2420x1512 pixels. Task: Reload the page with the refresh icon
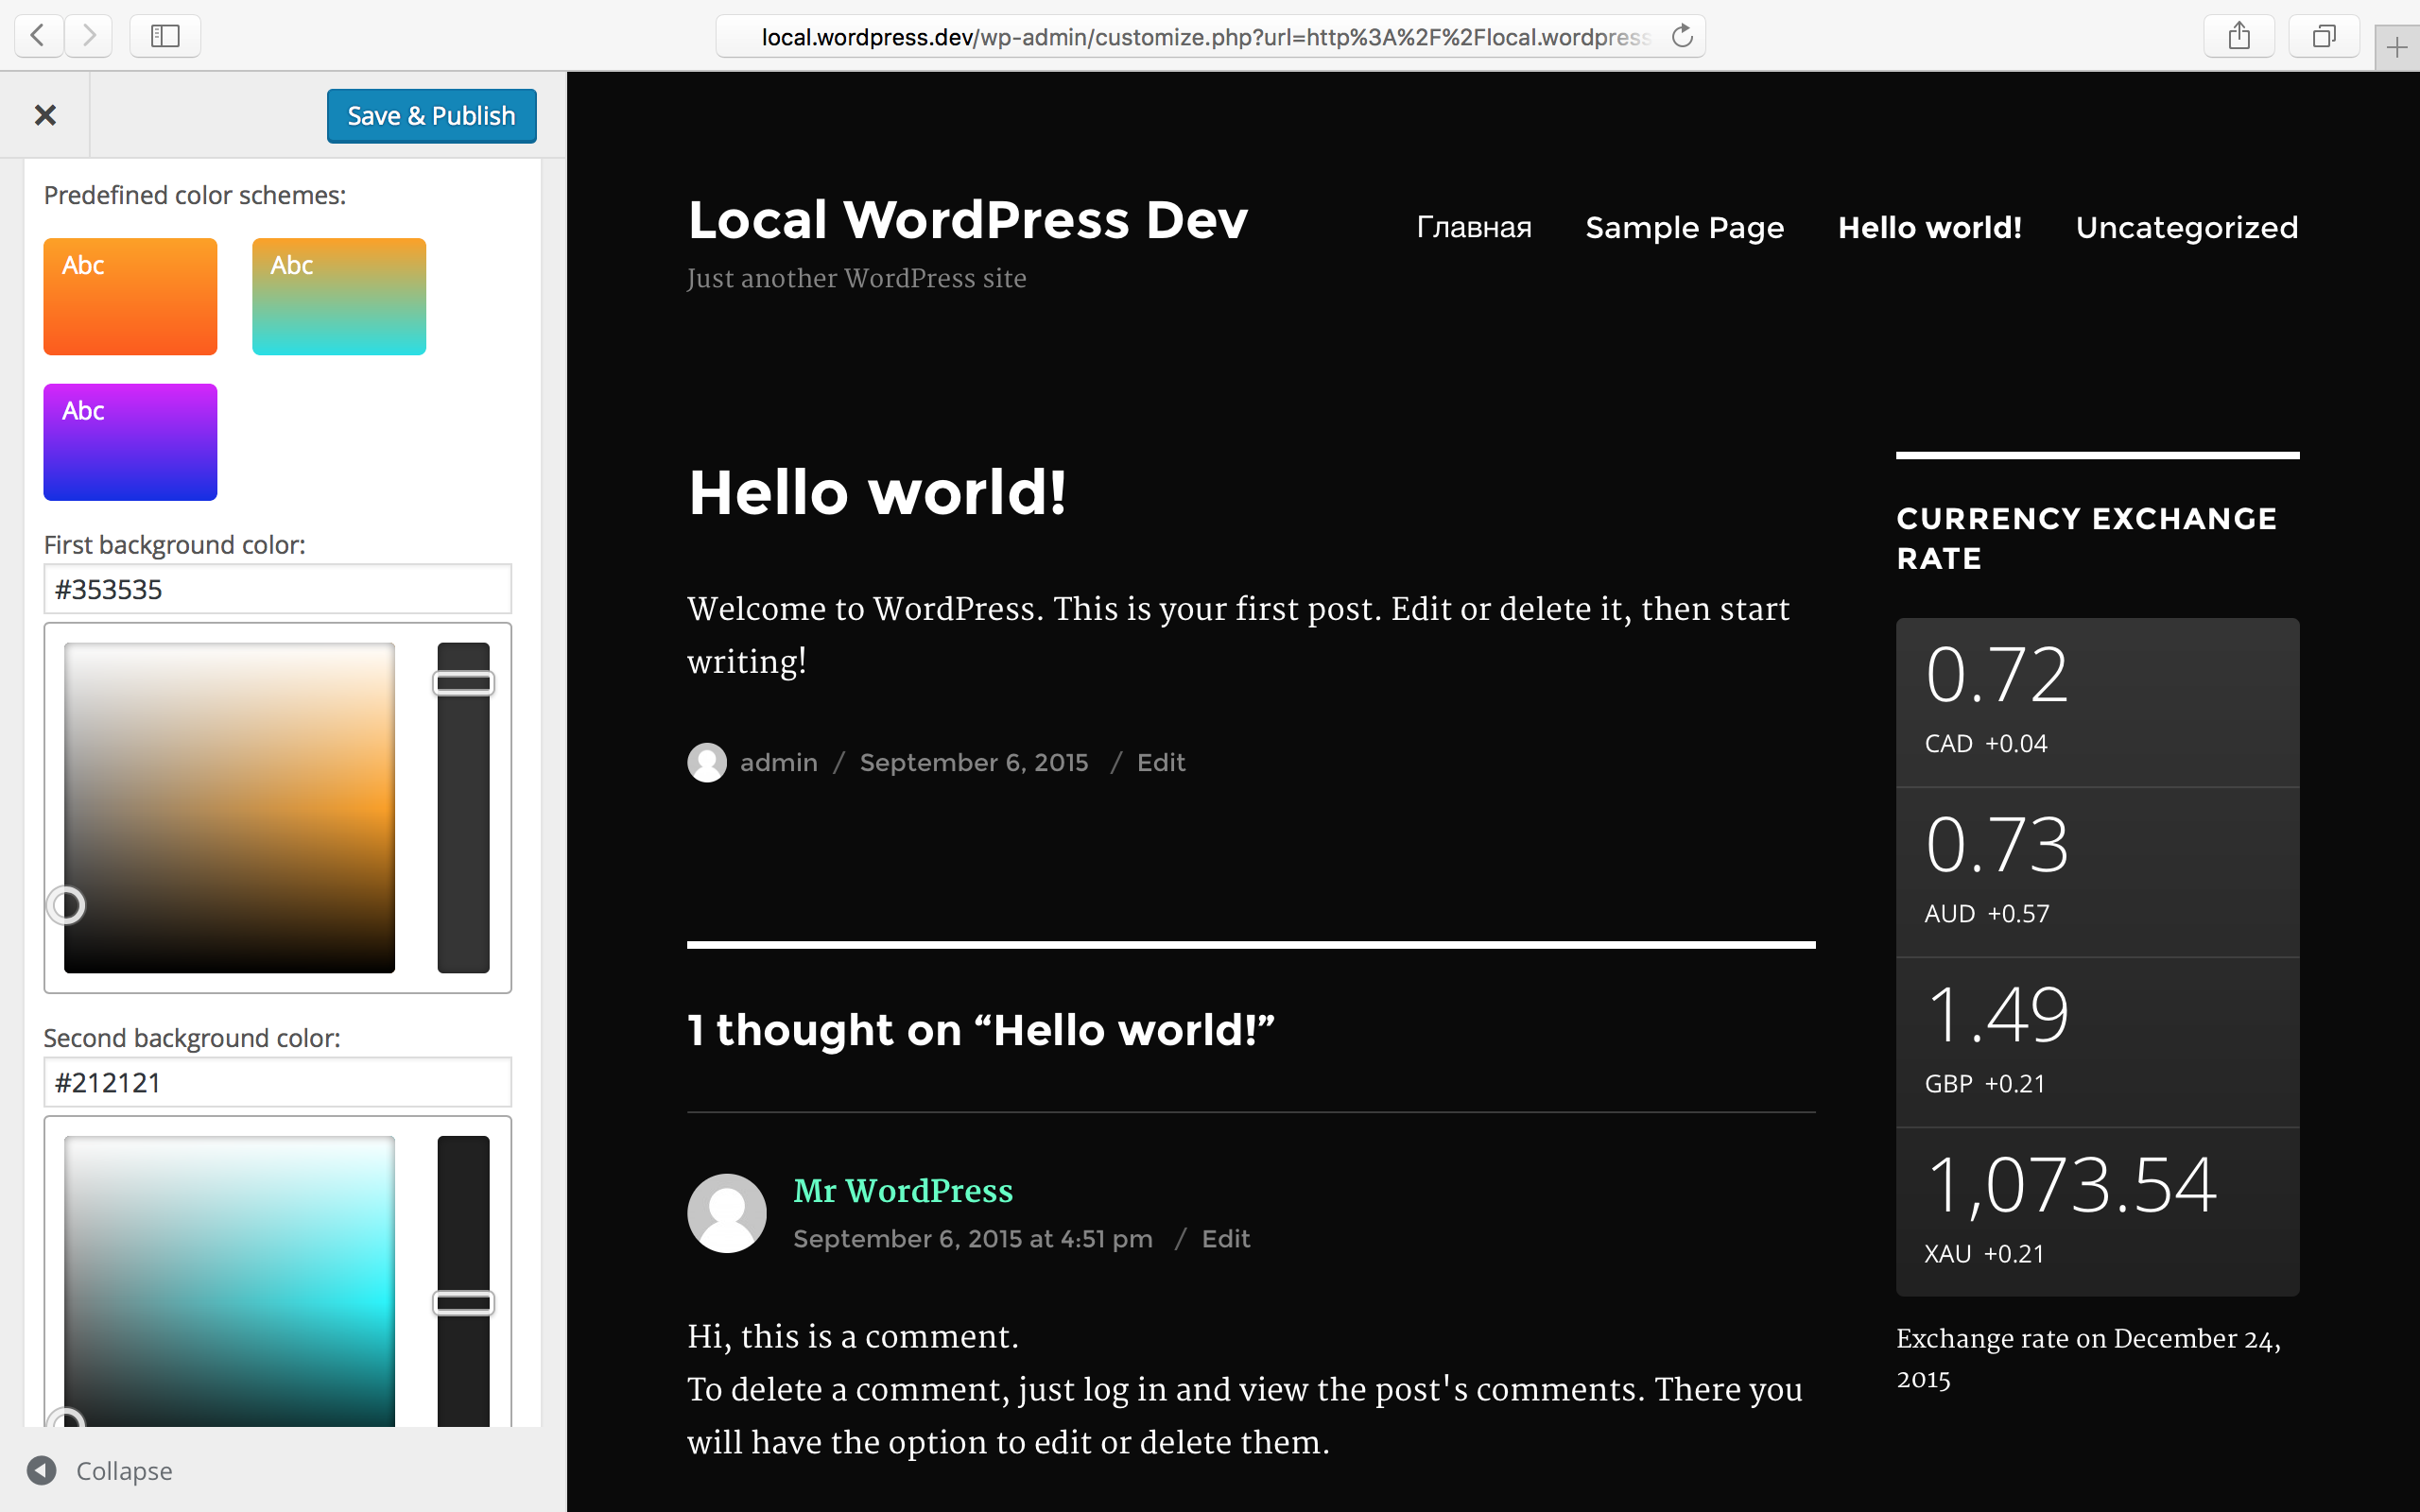pos(1682,36)
